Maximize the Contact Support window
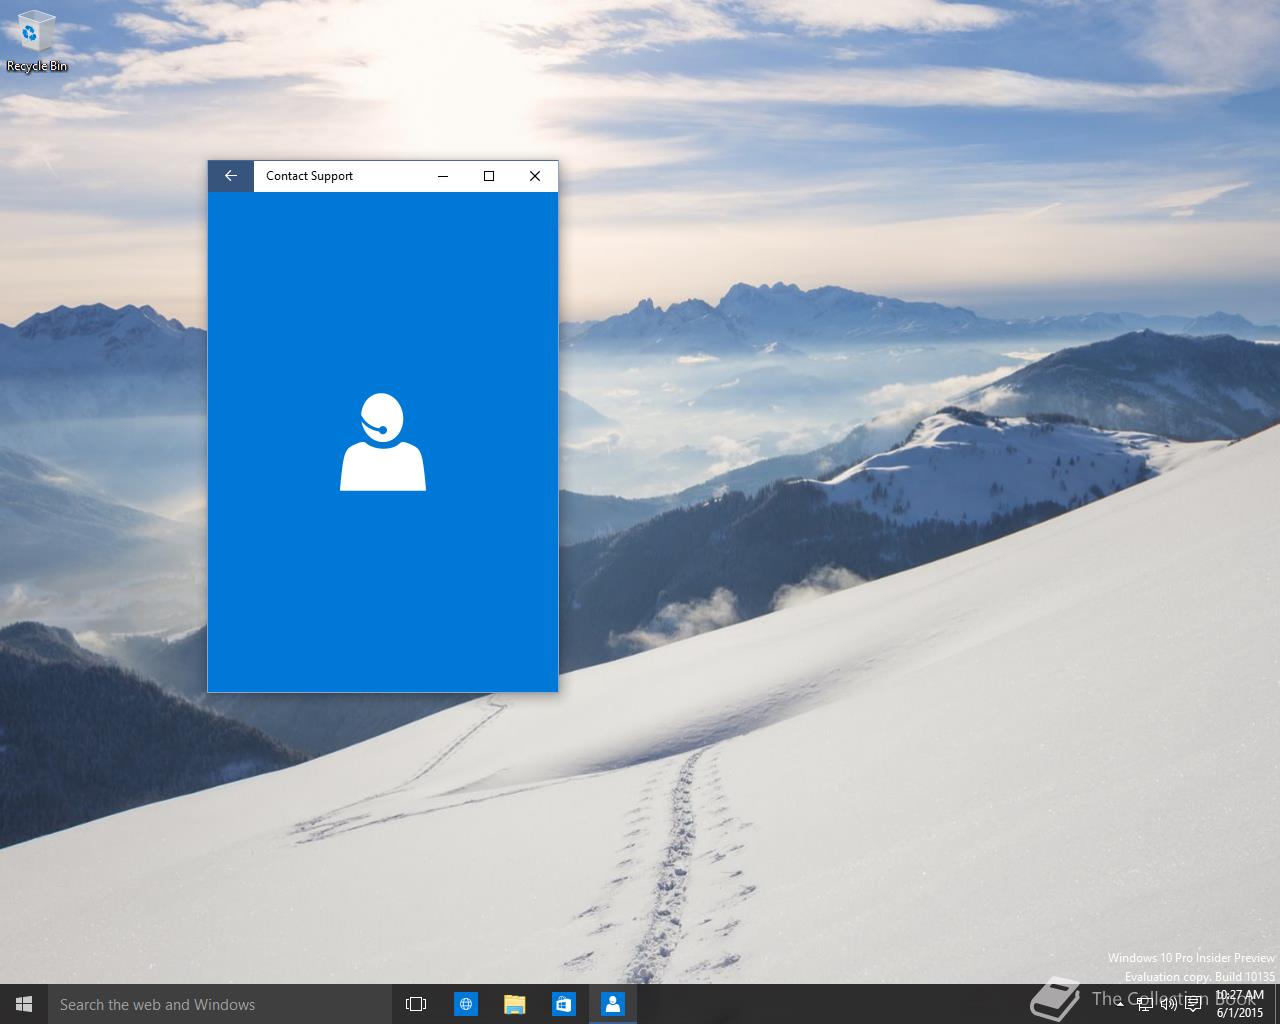The width and height of the screenshot is (1280, 1024). pos(489,176)
